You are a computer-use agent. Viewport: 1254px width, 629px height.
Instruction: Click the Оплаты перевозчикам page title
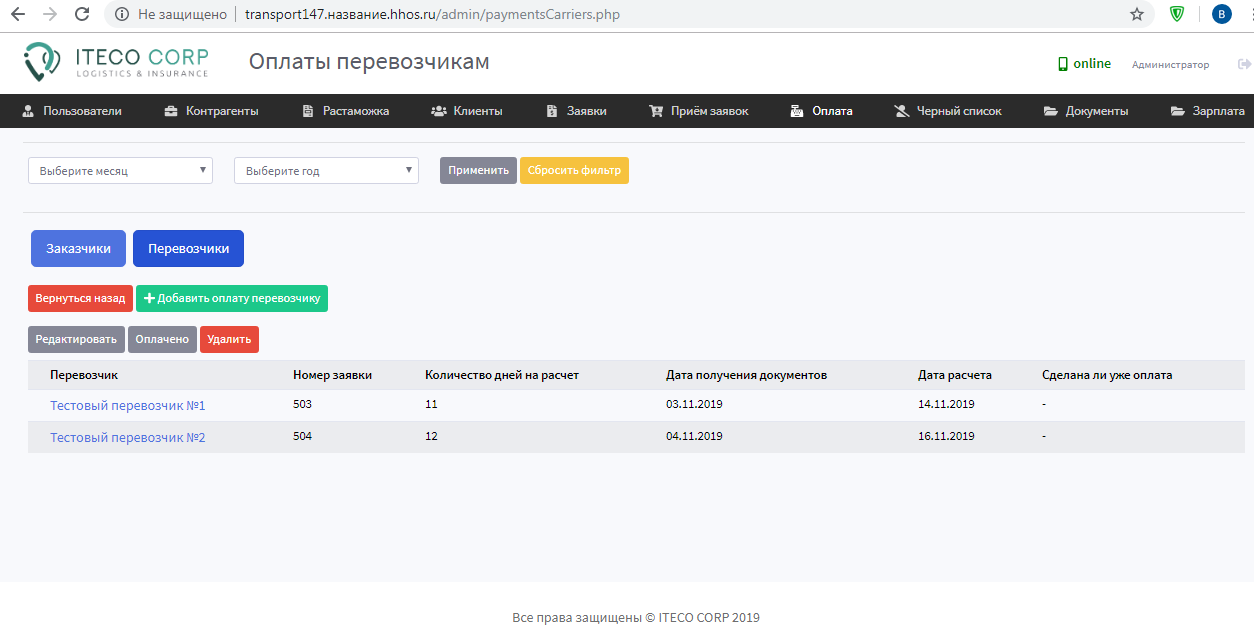369,62
